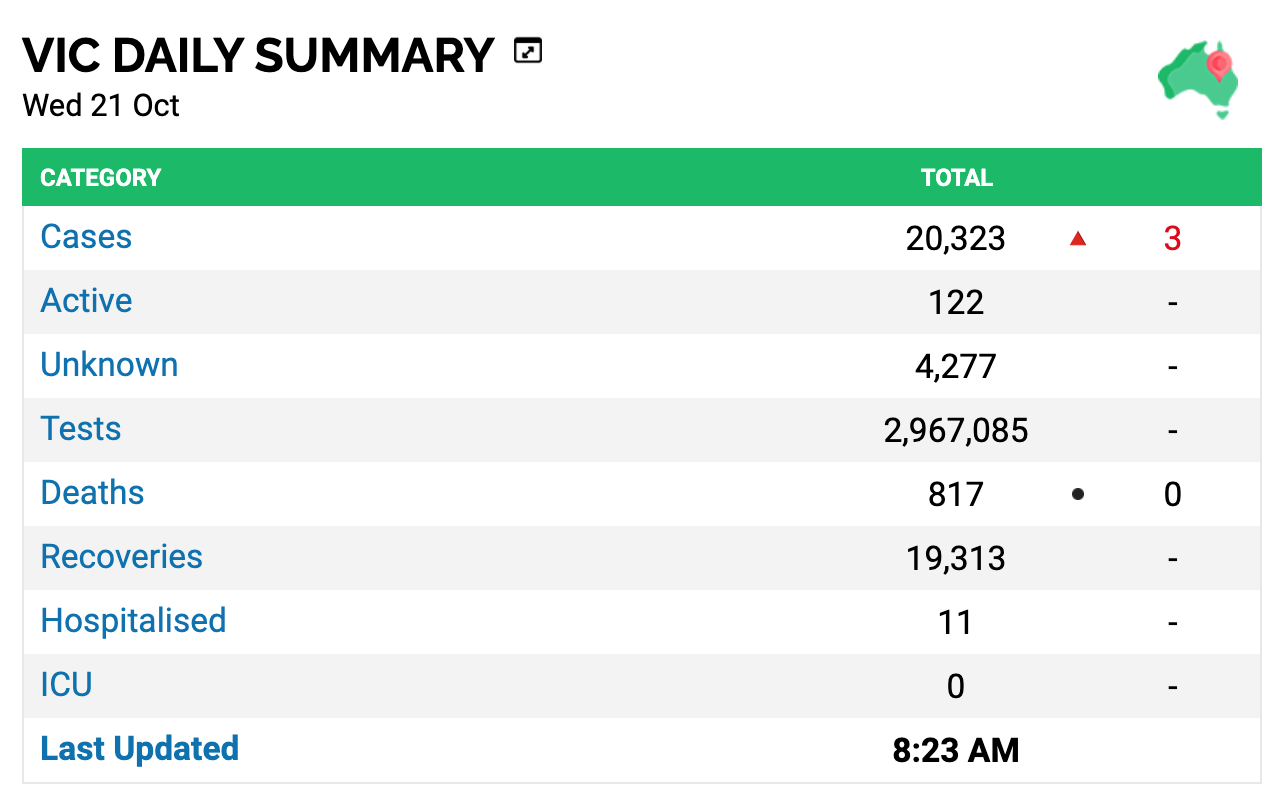This screenshot has width=1284, height=806.
Task: Open the Hospitalised category link
Action: pos(133,621)
